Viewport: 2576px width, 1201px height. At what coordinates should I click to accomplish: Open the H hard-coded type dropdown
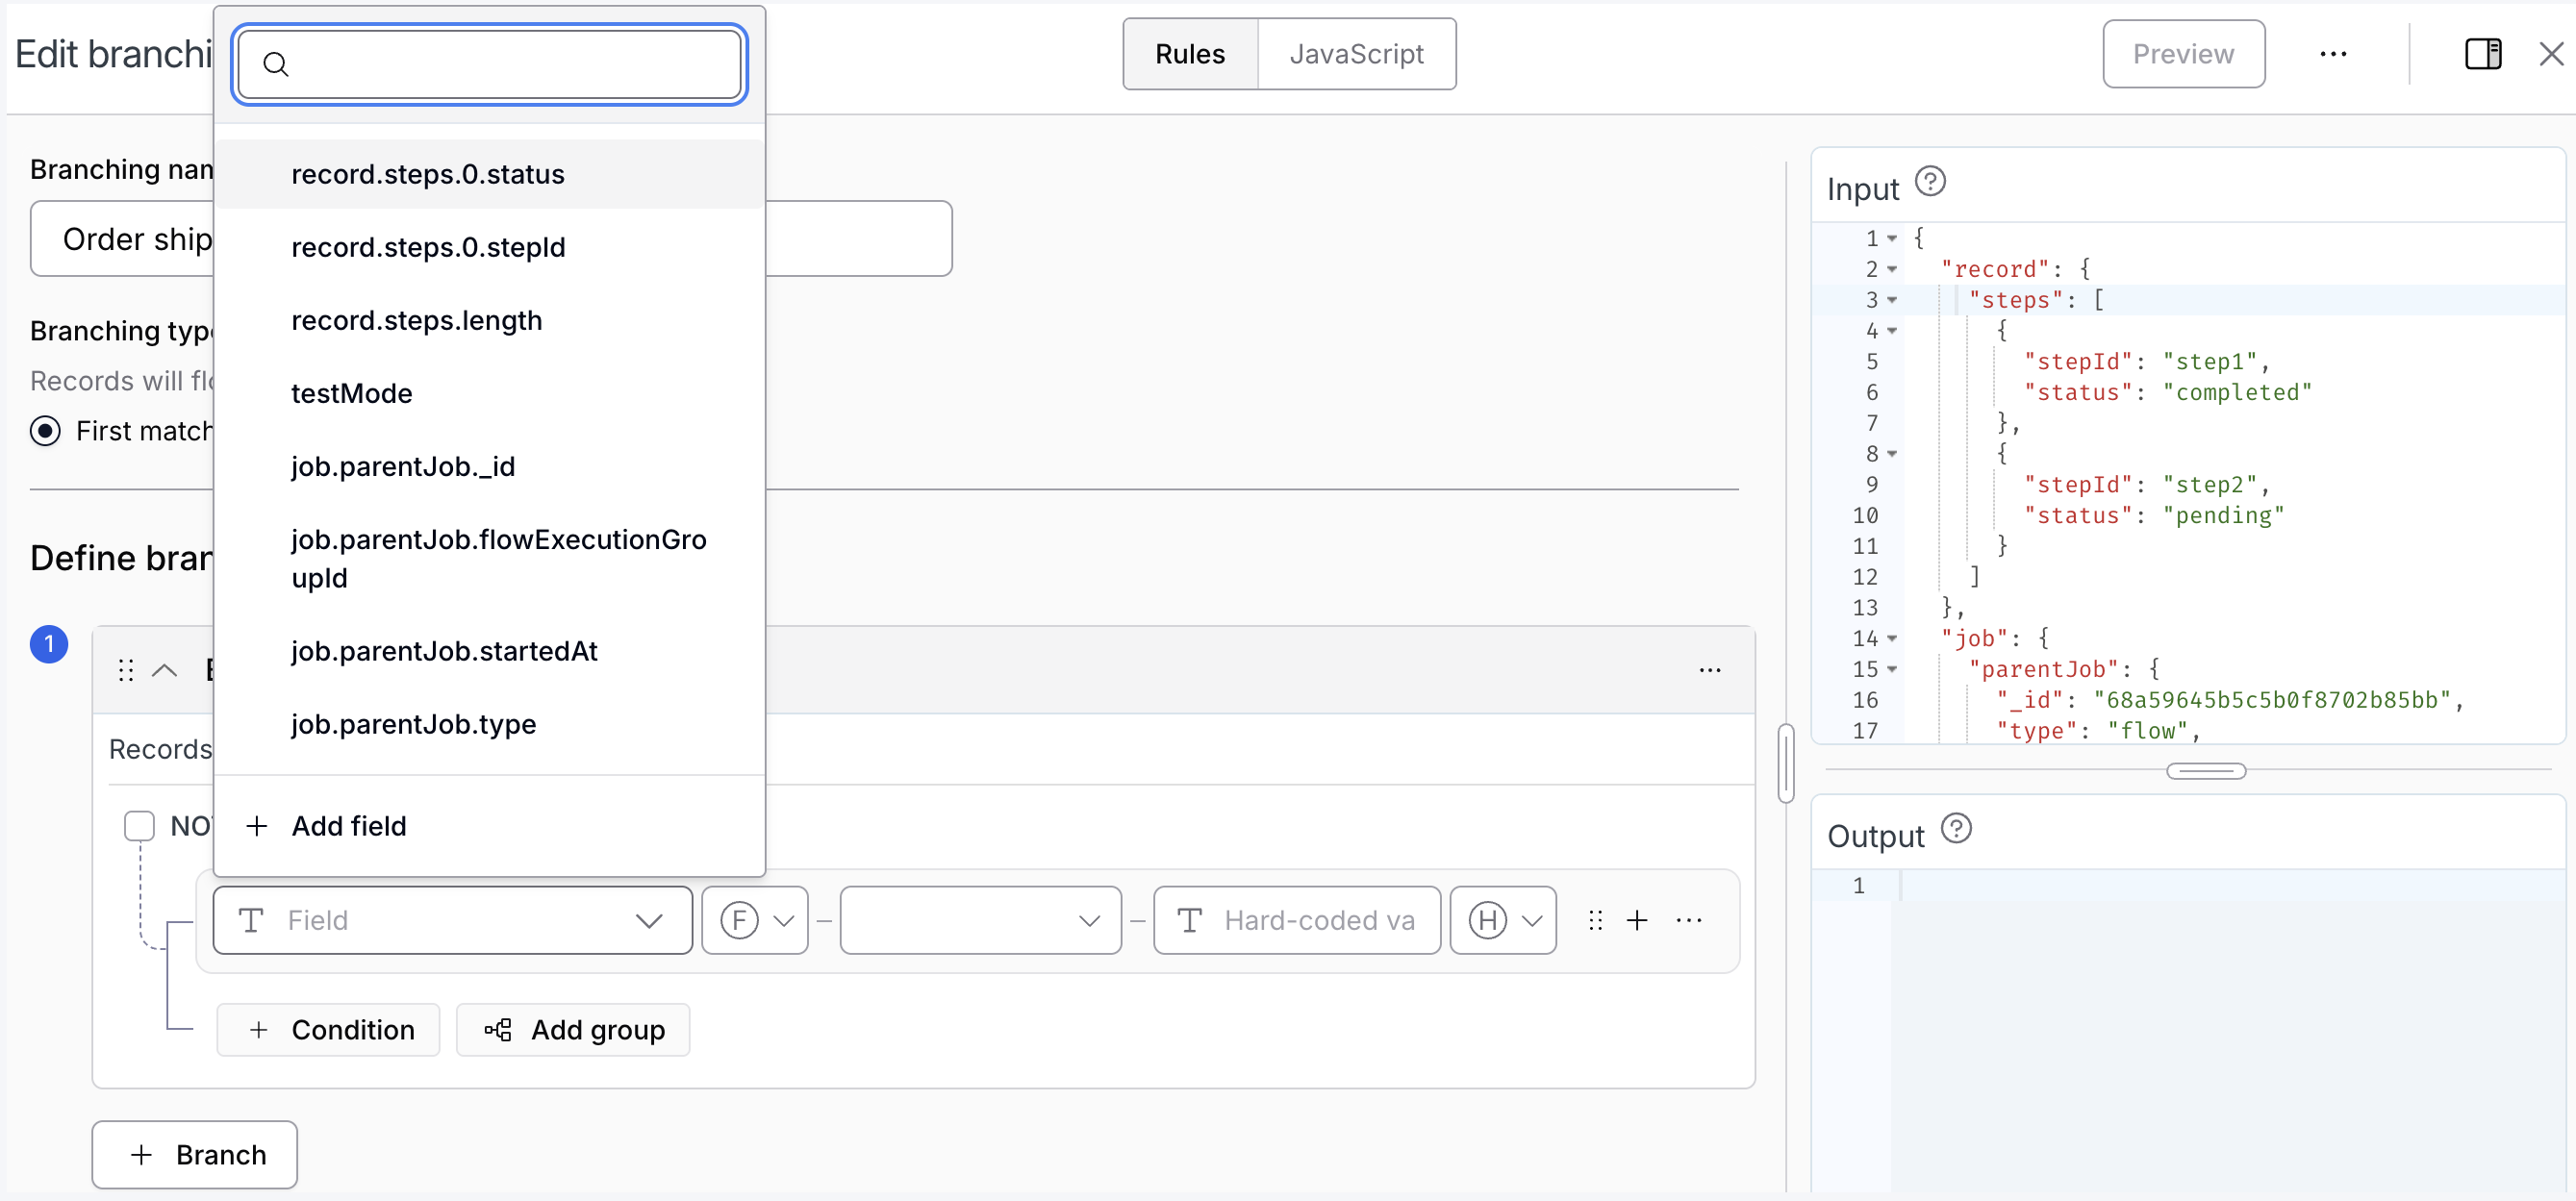pyautogui.click(x=1503, y=920)
